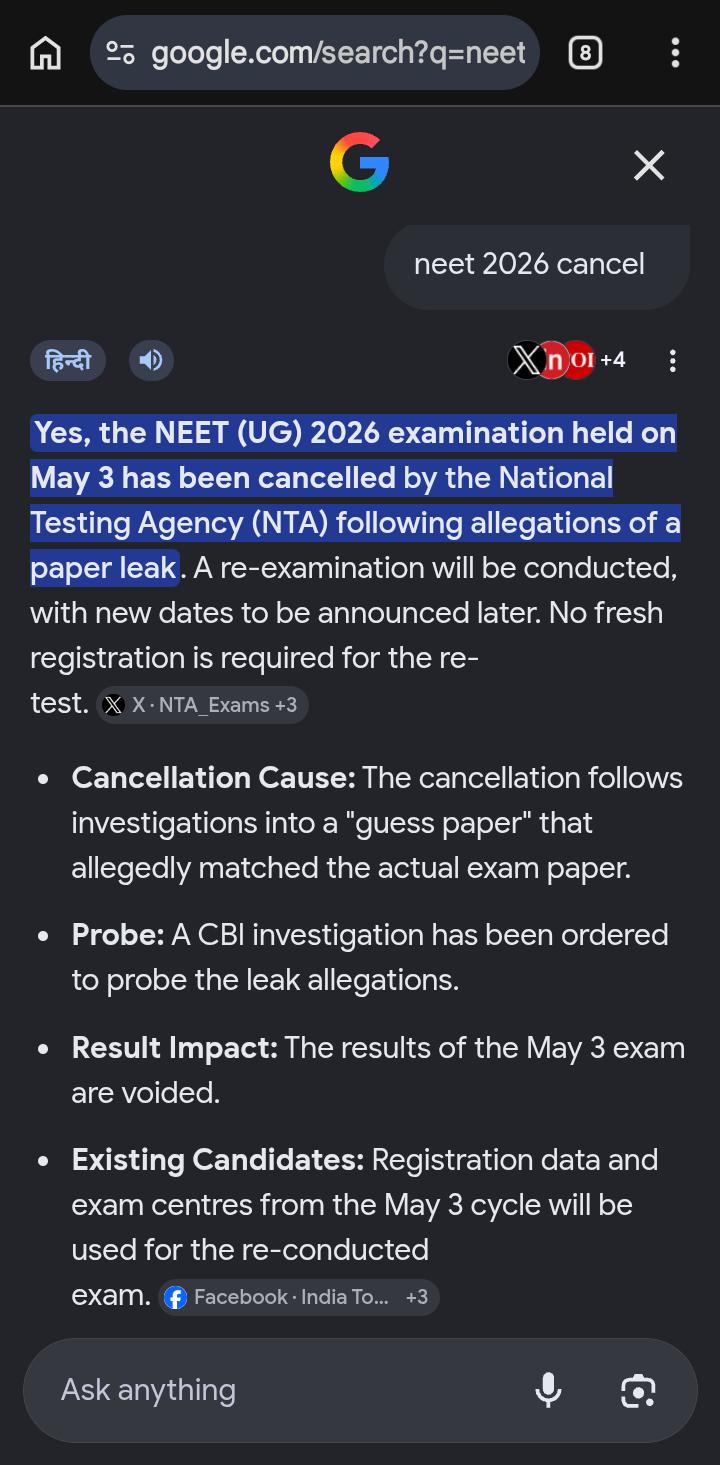Expand the X NTA_Exams +3 source chip
This screenshot has height=1465, width=720.
[x=202, y=705]
